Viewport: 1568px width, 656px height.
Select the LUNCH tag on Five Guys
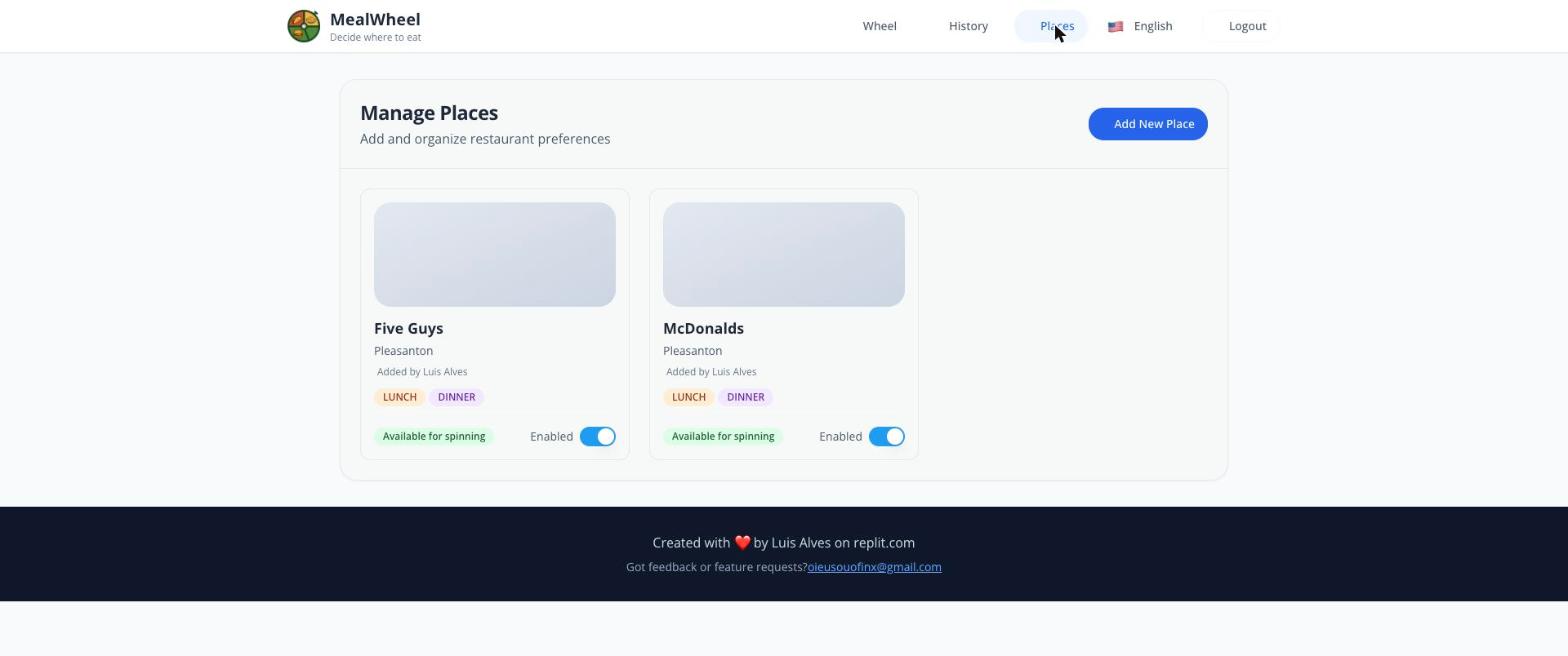click(399, 397)
